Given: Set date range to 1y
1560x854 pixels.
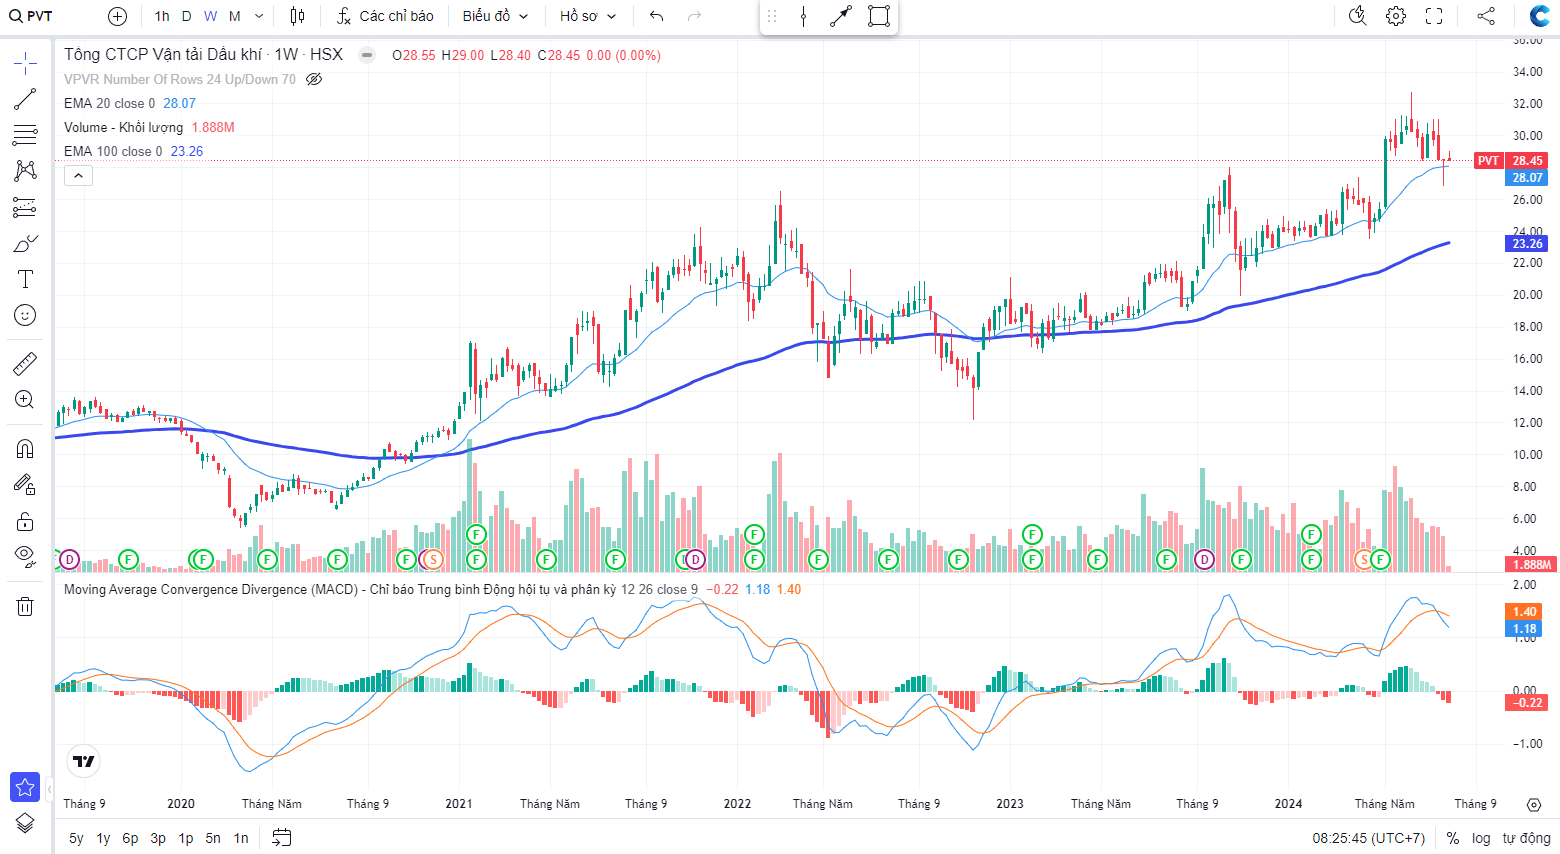Looking at the screenshot, I should [103, 838].
